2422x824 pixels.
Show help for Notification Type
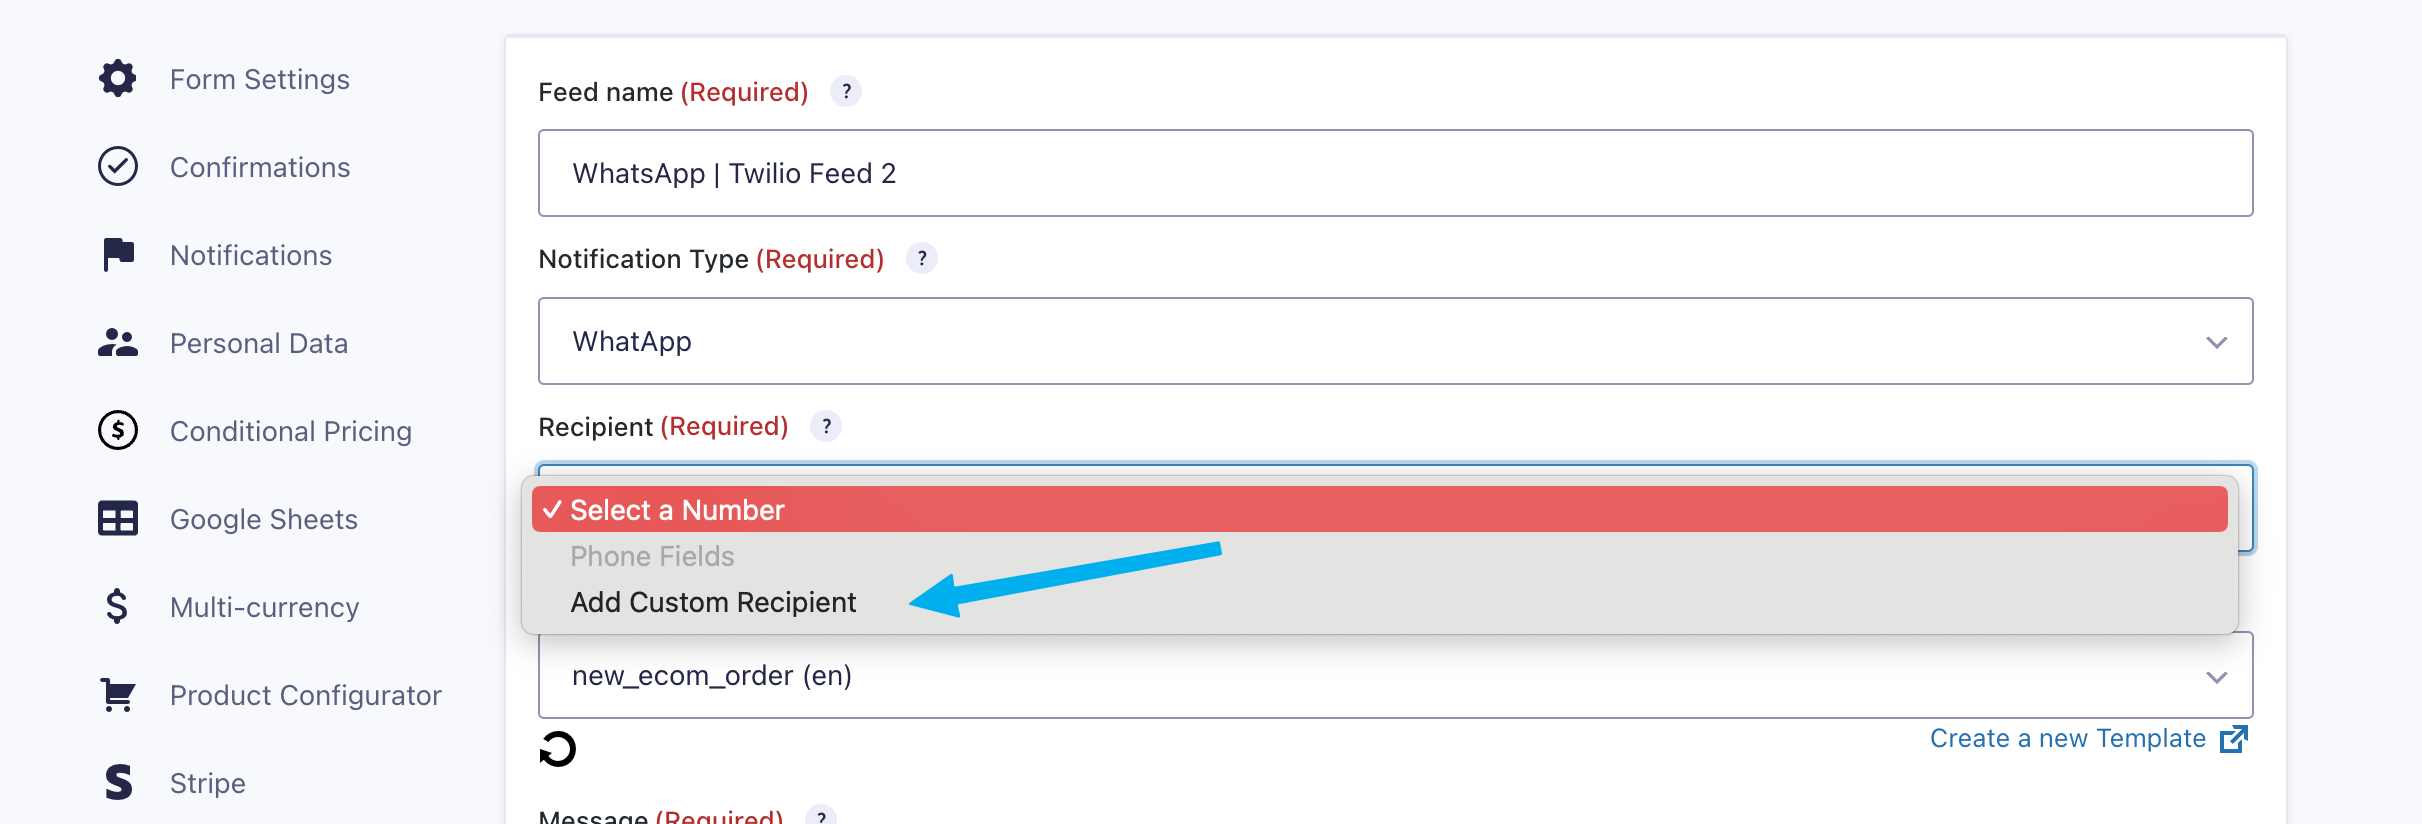pos(922,259)
